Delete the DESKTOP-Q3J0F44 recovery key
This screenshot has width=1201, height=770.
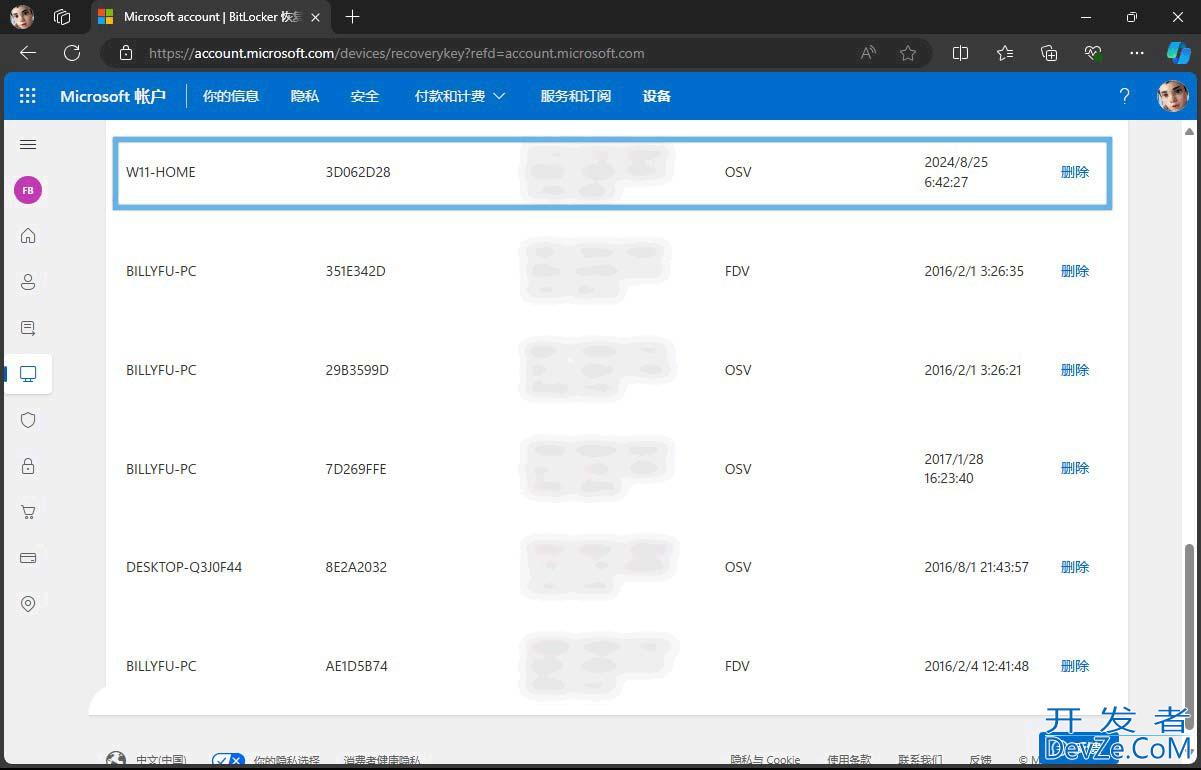tap(1075, 567)
